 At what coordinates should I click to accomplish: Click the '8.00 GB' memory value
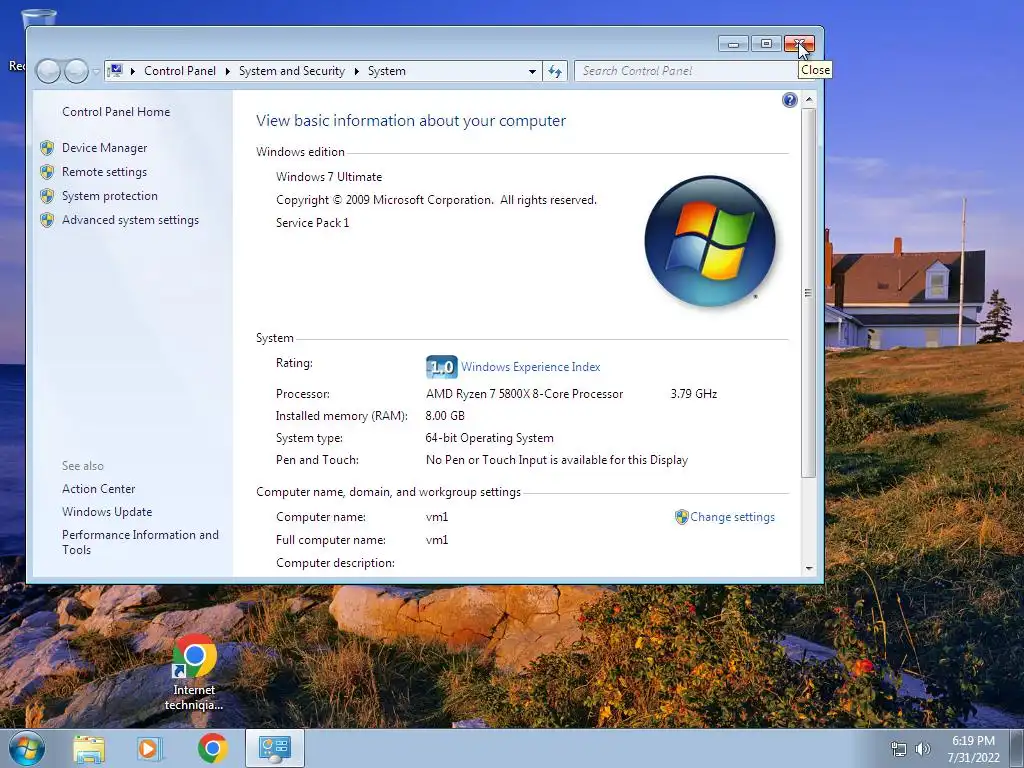click(445, 416)
